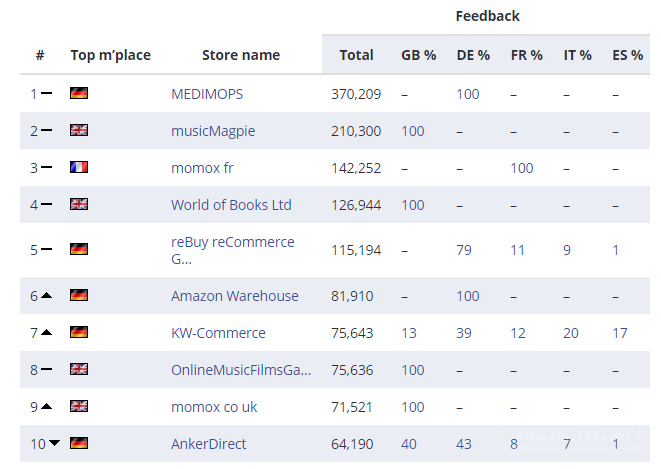Open the KW-Commerce store link
The image size is (661, 469).
point(218,333)
